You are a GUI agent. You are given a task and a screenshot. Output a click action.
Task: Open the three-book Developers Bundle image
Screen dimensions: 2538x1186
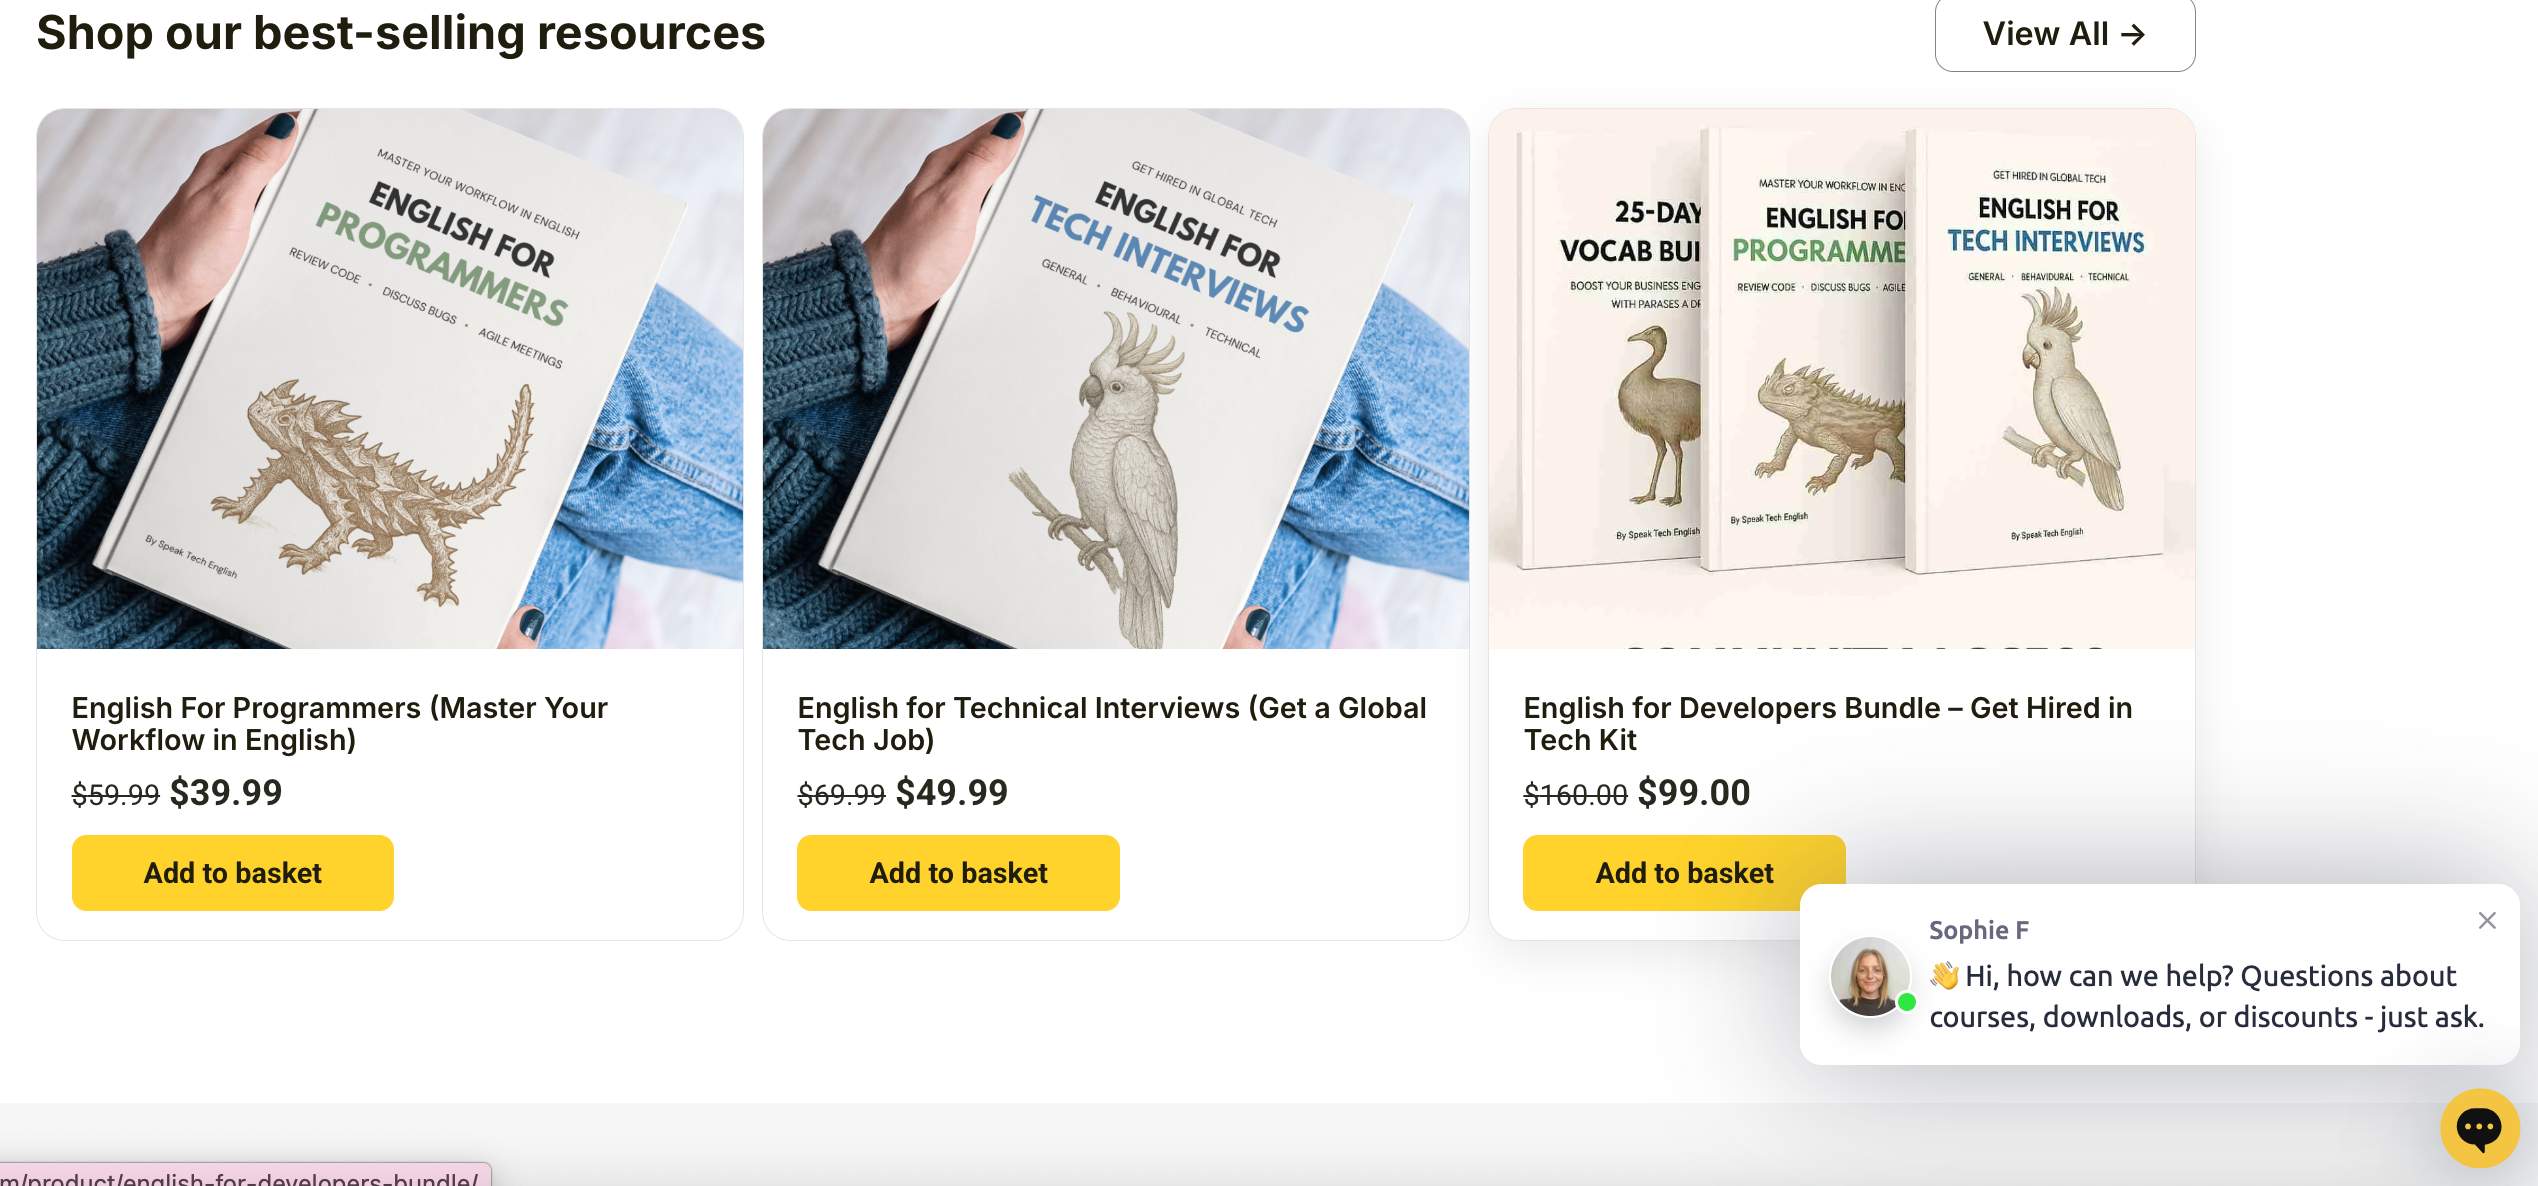click(x=1841, y=379)
